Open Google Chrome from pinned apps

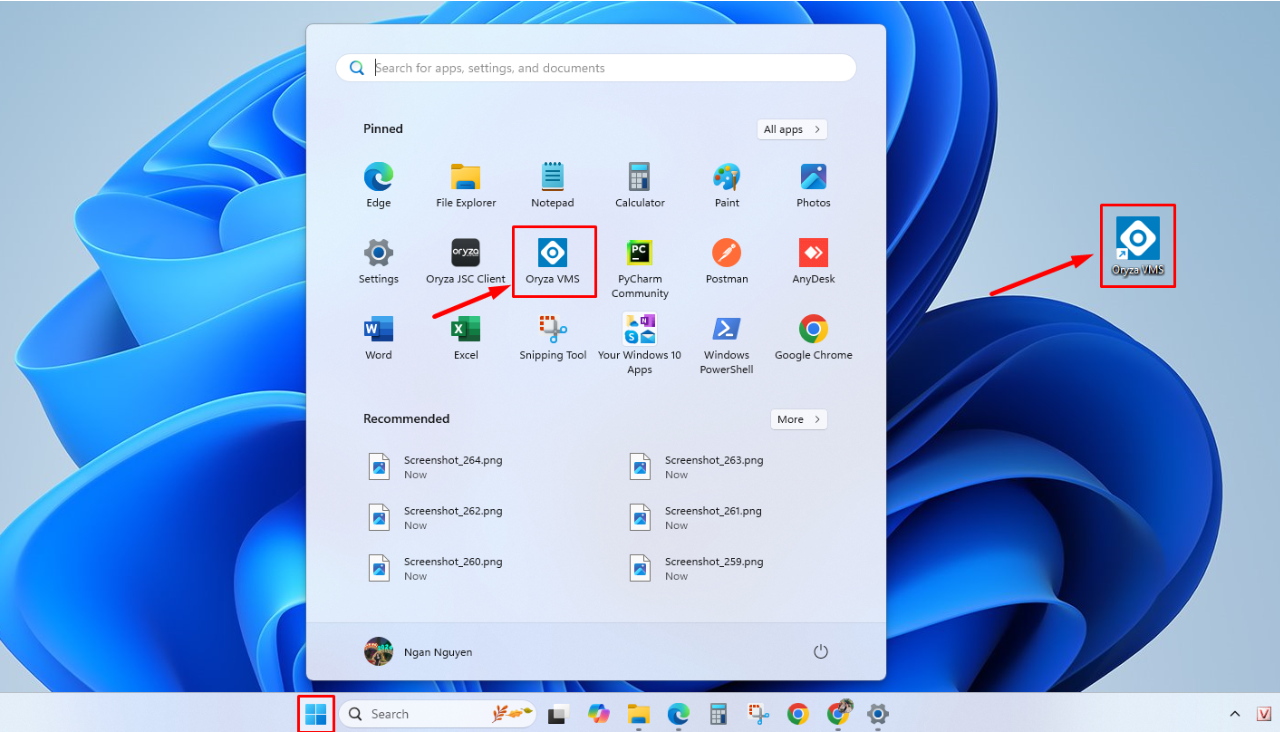coord(813,337)
